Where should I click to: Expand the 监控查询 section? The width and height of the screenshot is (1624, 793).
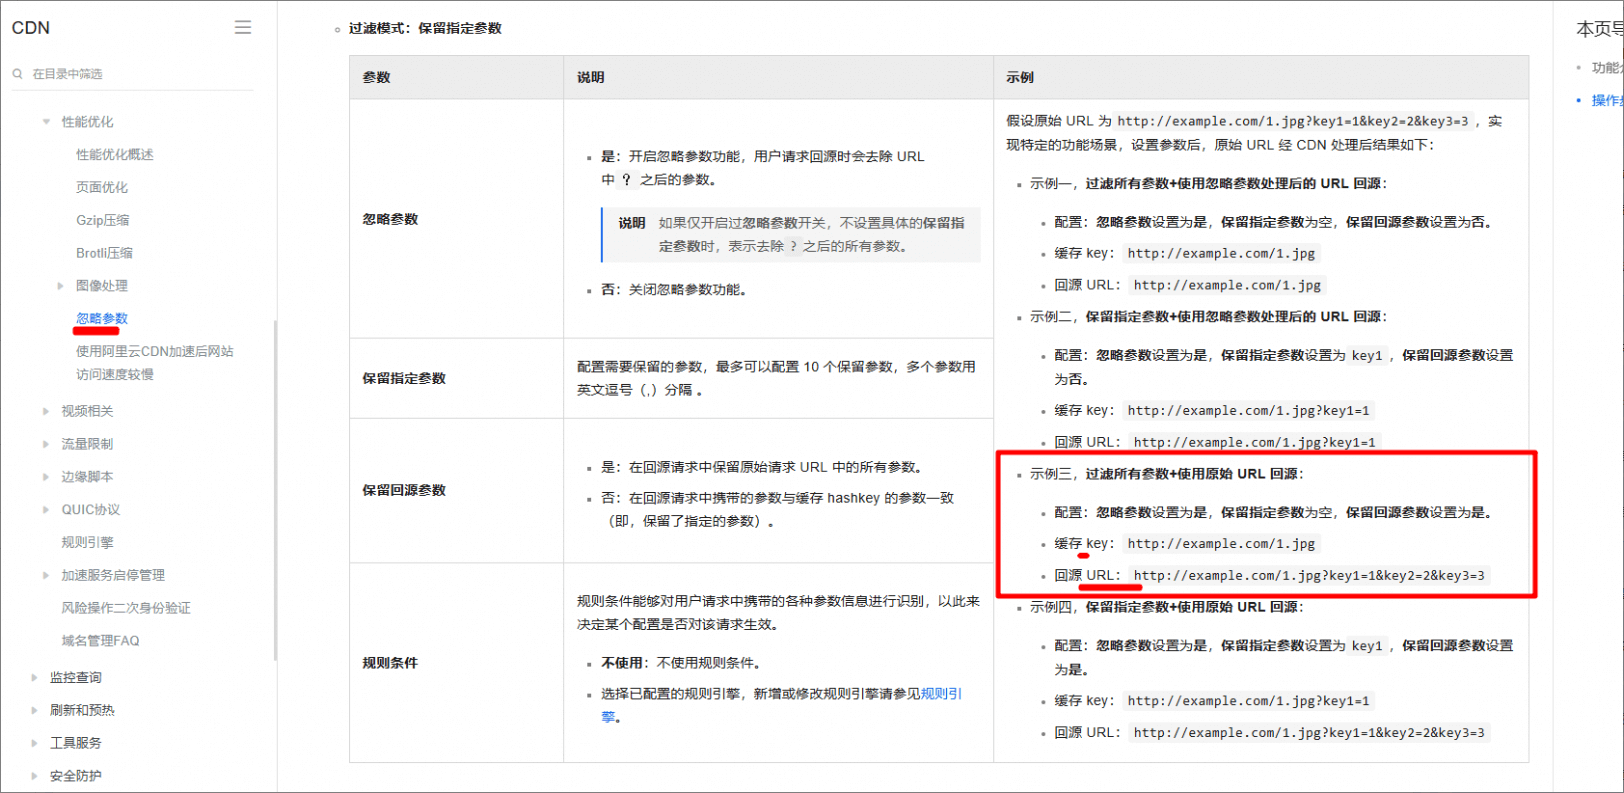[34, 678]
